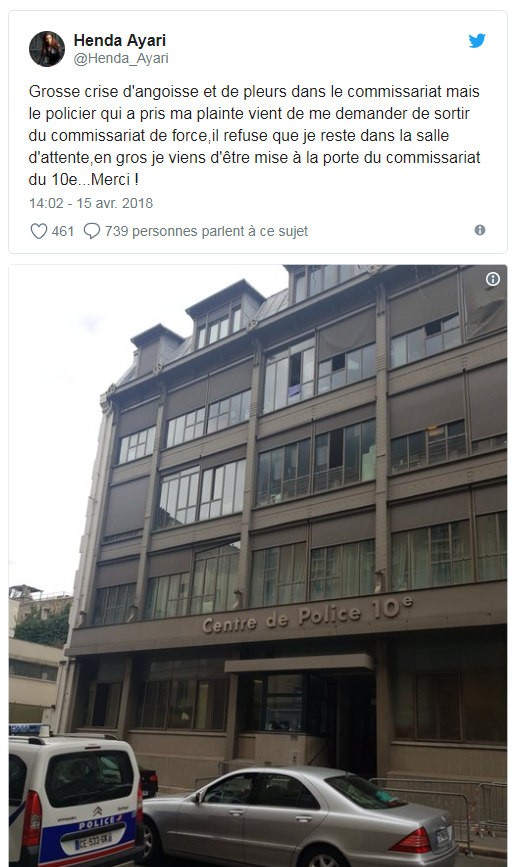
Task: Like the tweet with the heart icon
Action: pos(38,231)
